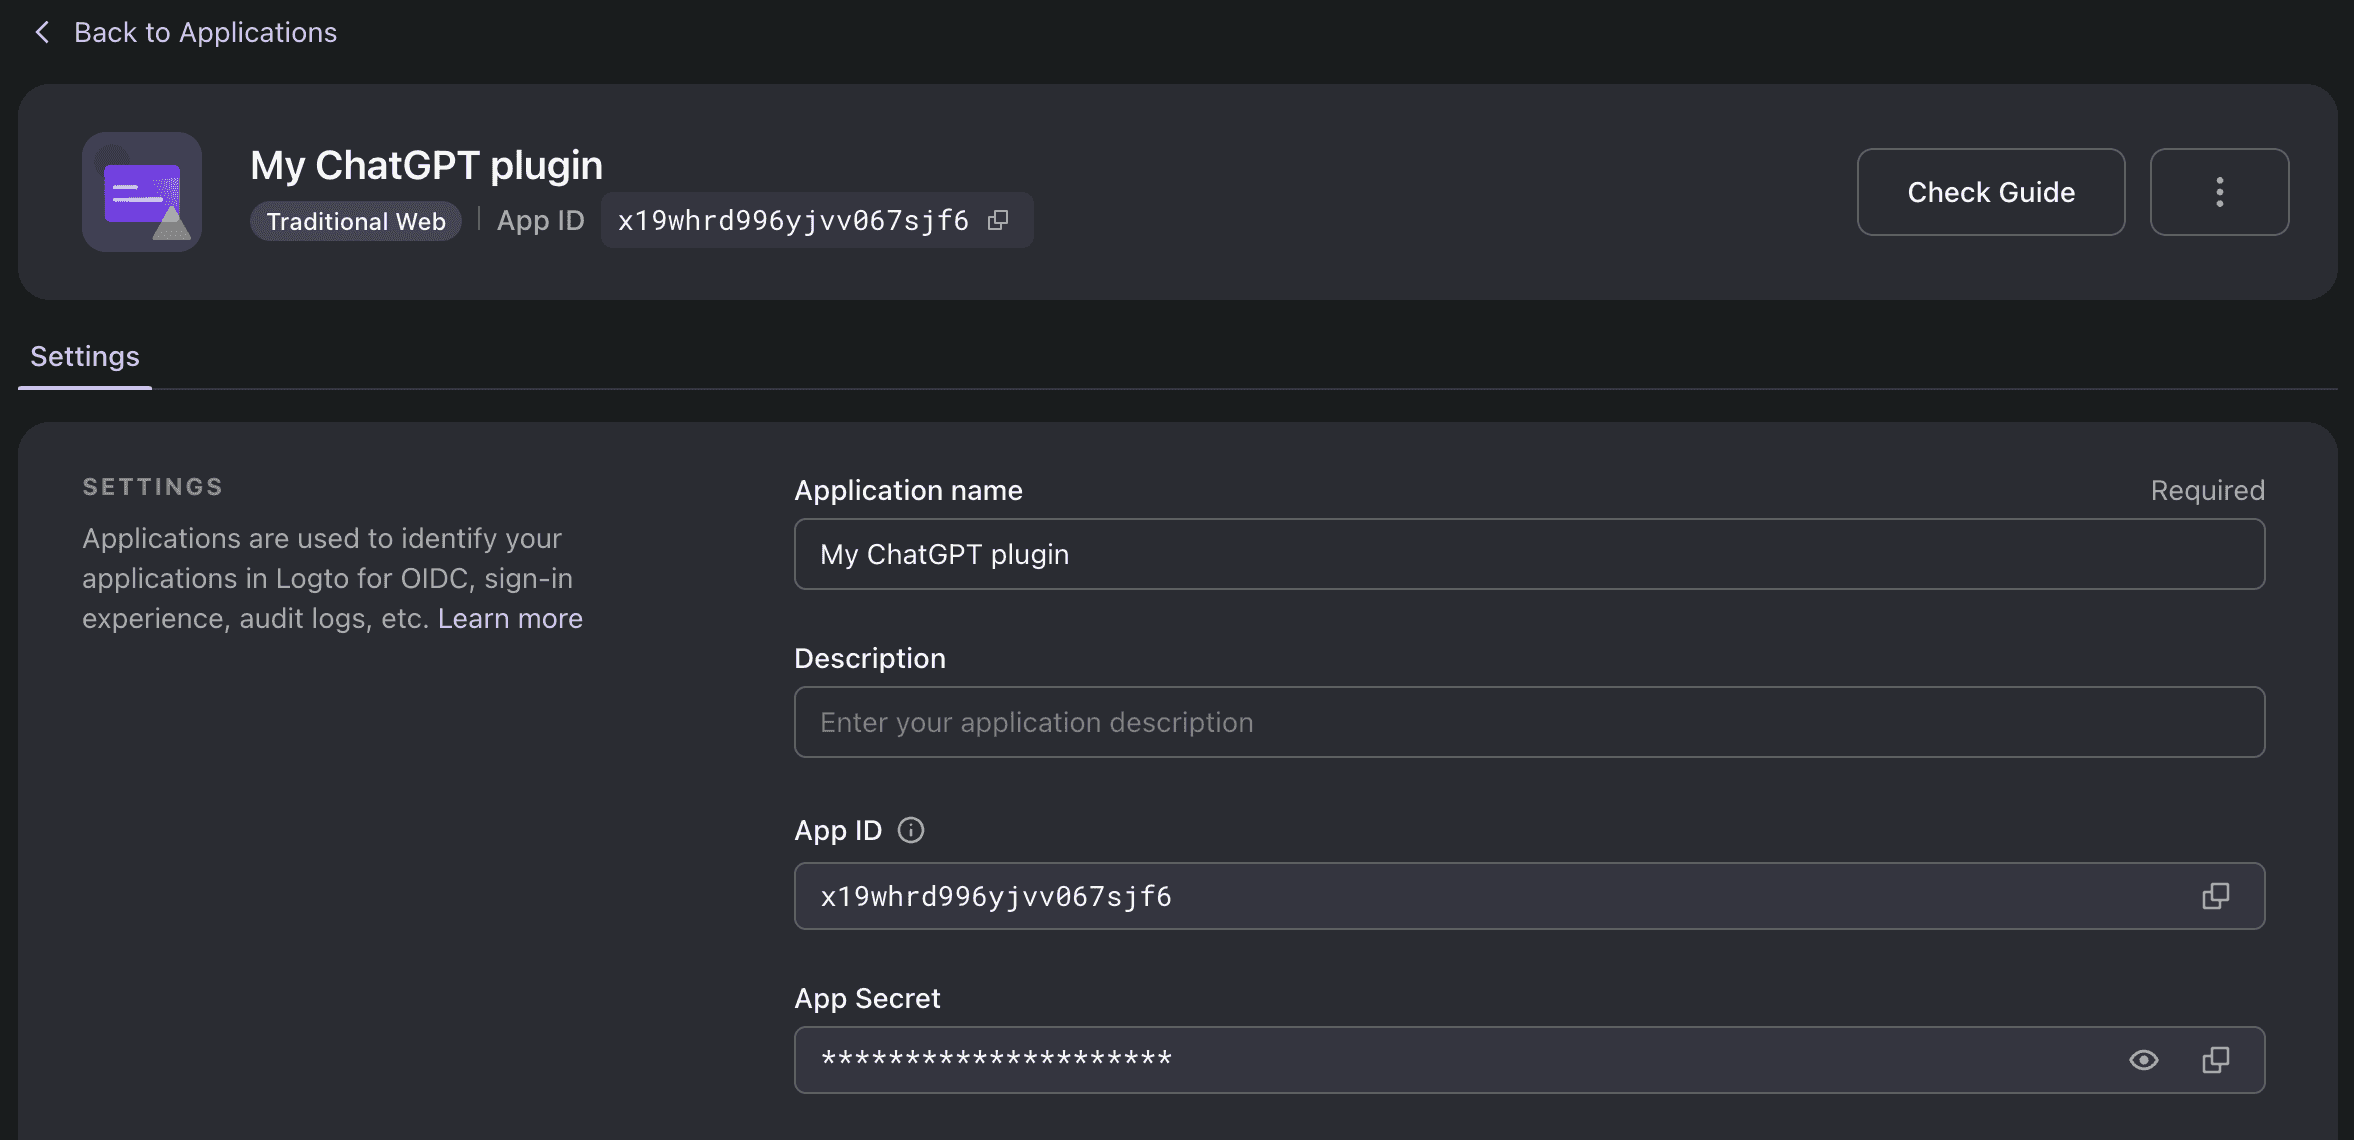Screen dimensions: 2354x1140
Task: Click the purple application logo thumbnail
Action: coord(142,192)
